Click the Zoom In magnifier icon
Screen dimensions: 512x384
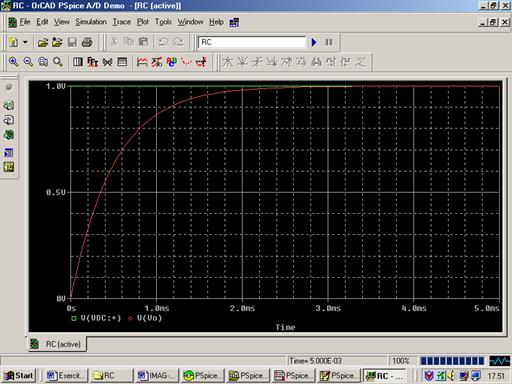[x=13, y=62]
